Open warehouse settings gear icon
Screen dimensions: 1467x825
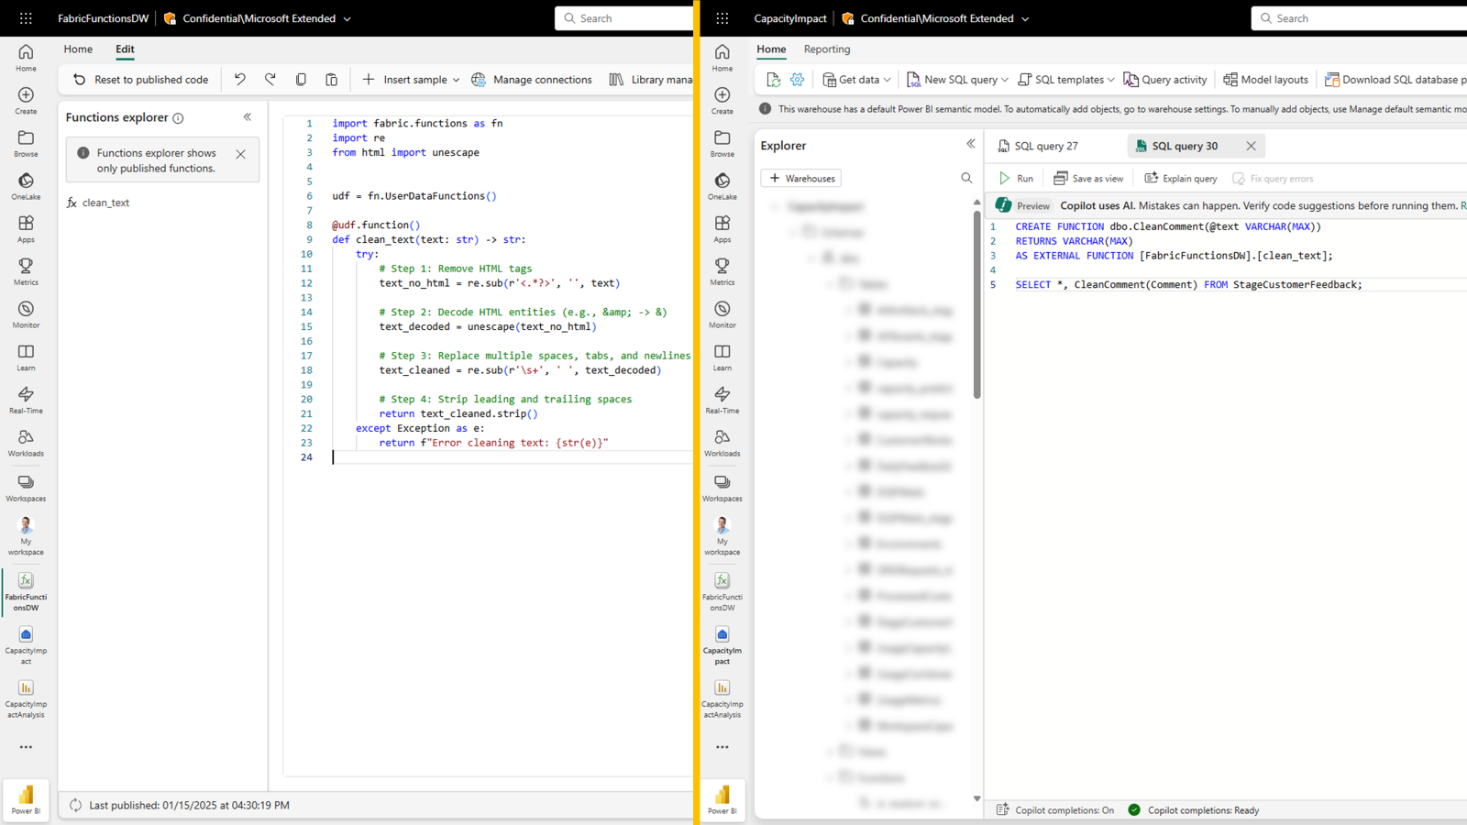tap(797, 79)
